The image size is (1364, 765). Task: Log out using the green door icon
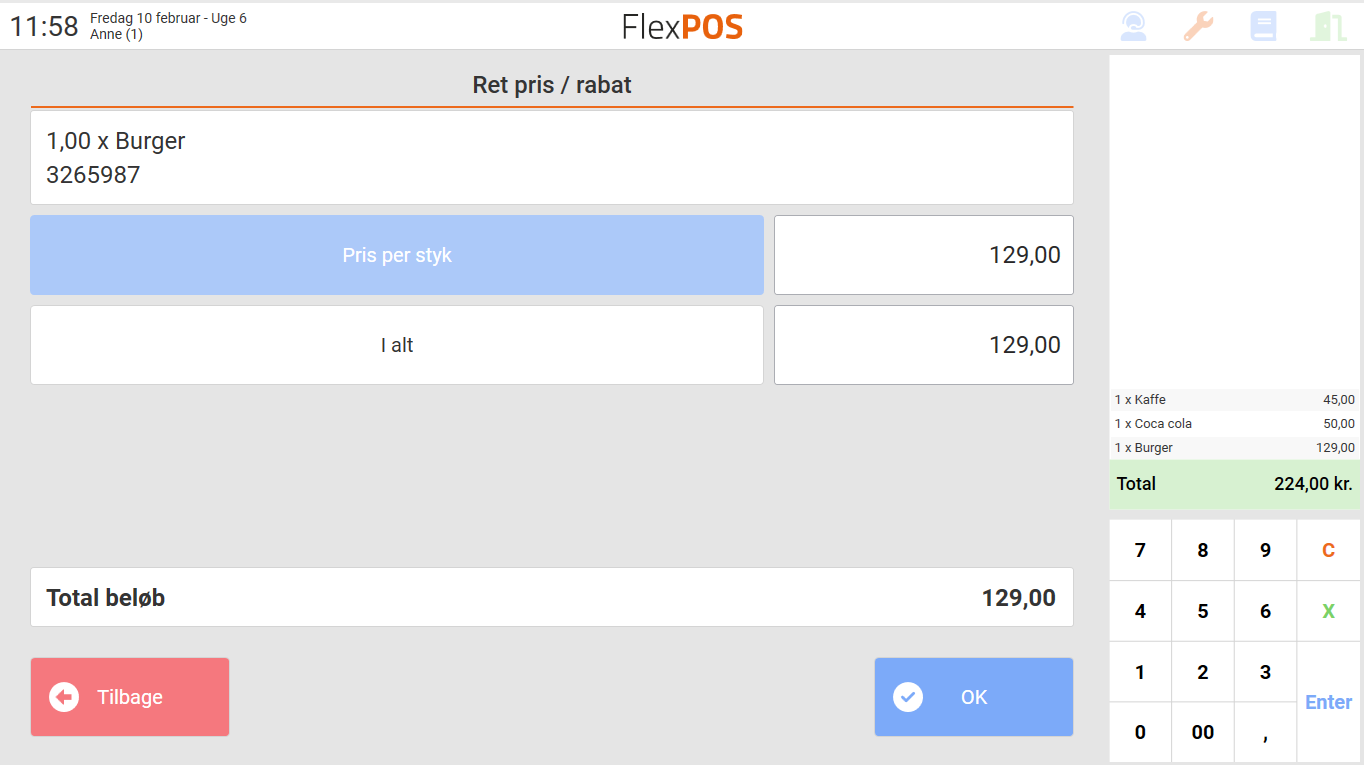(x=1328, y=25)
